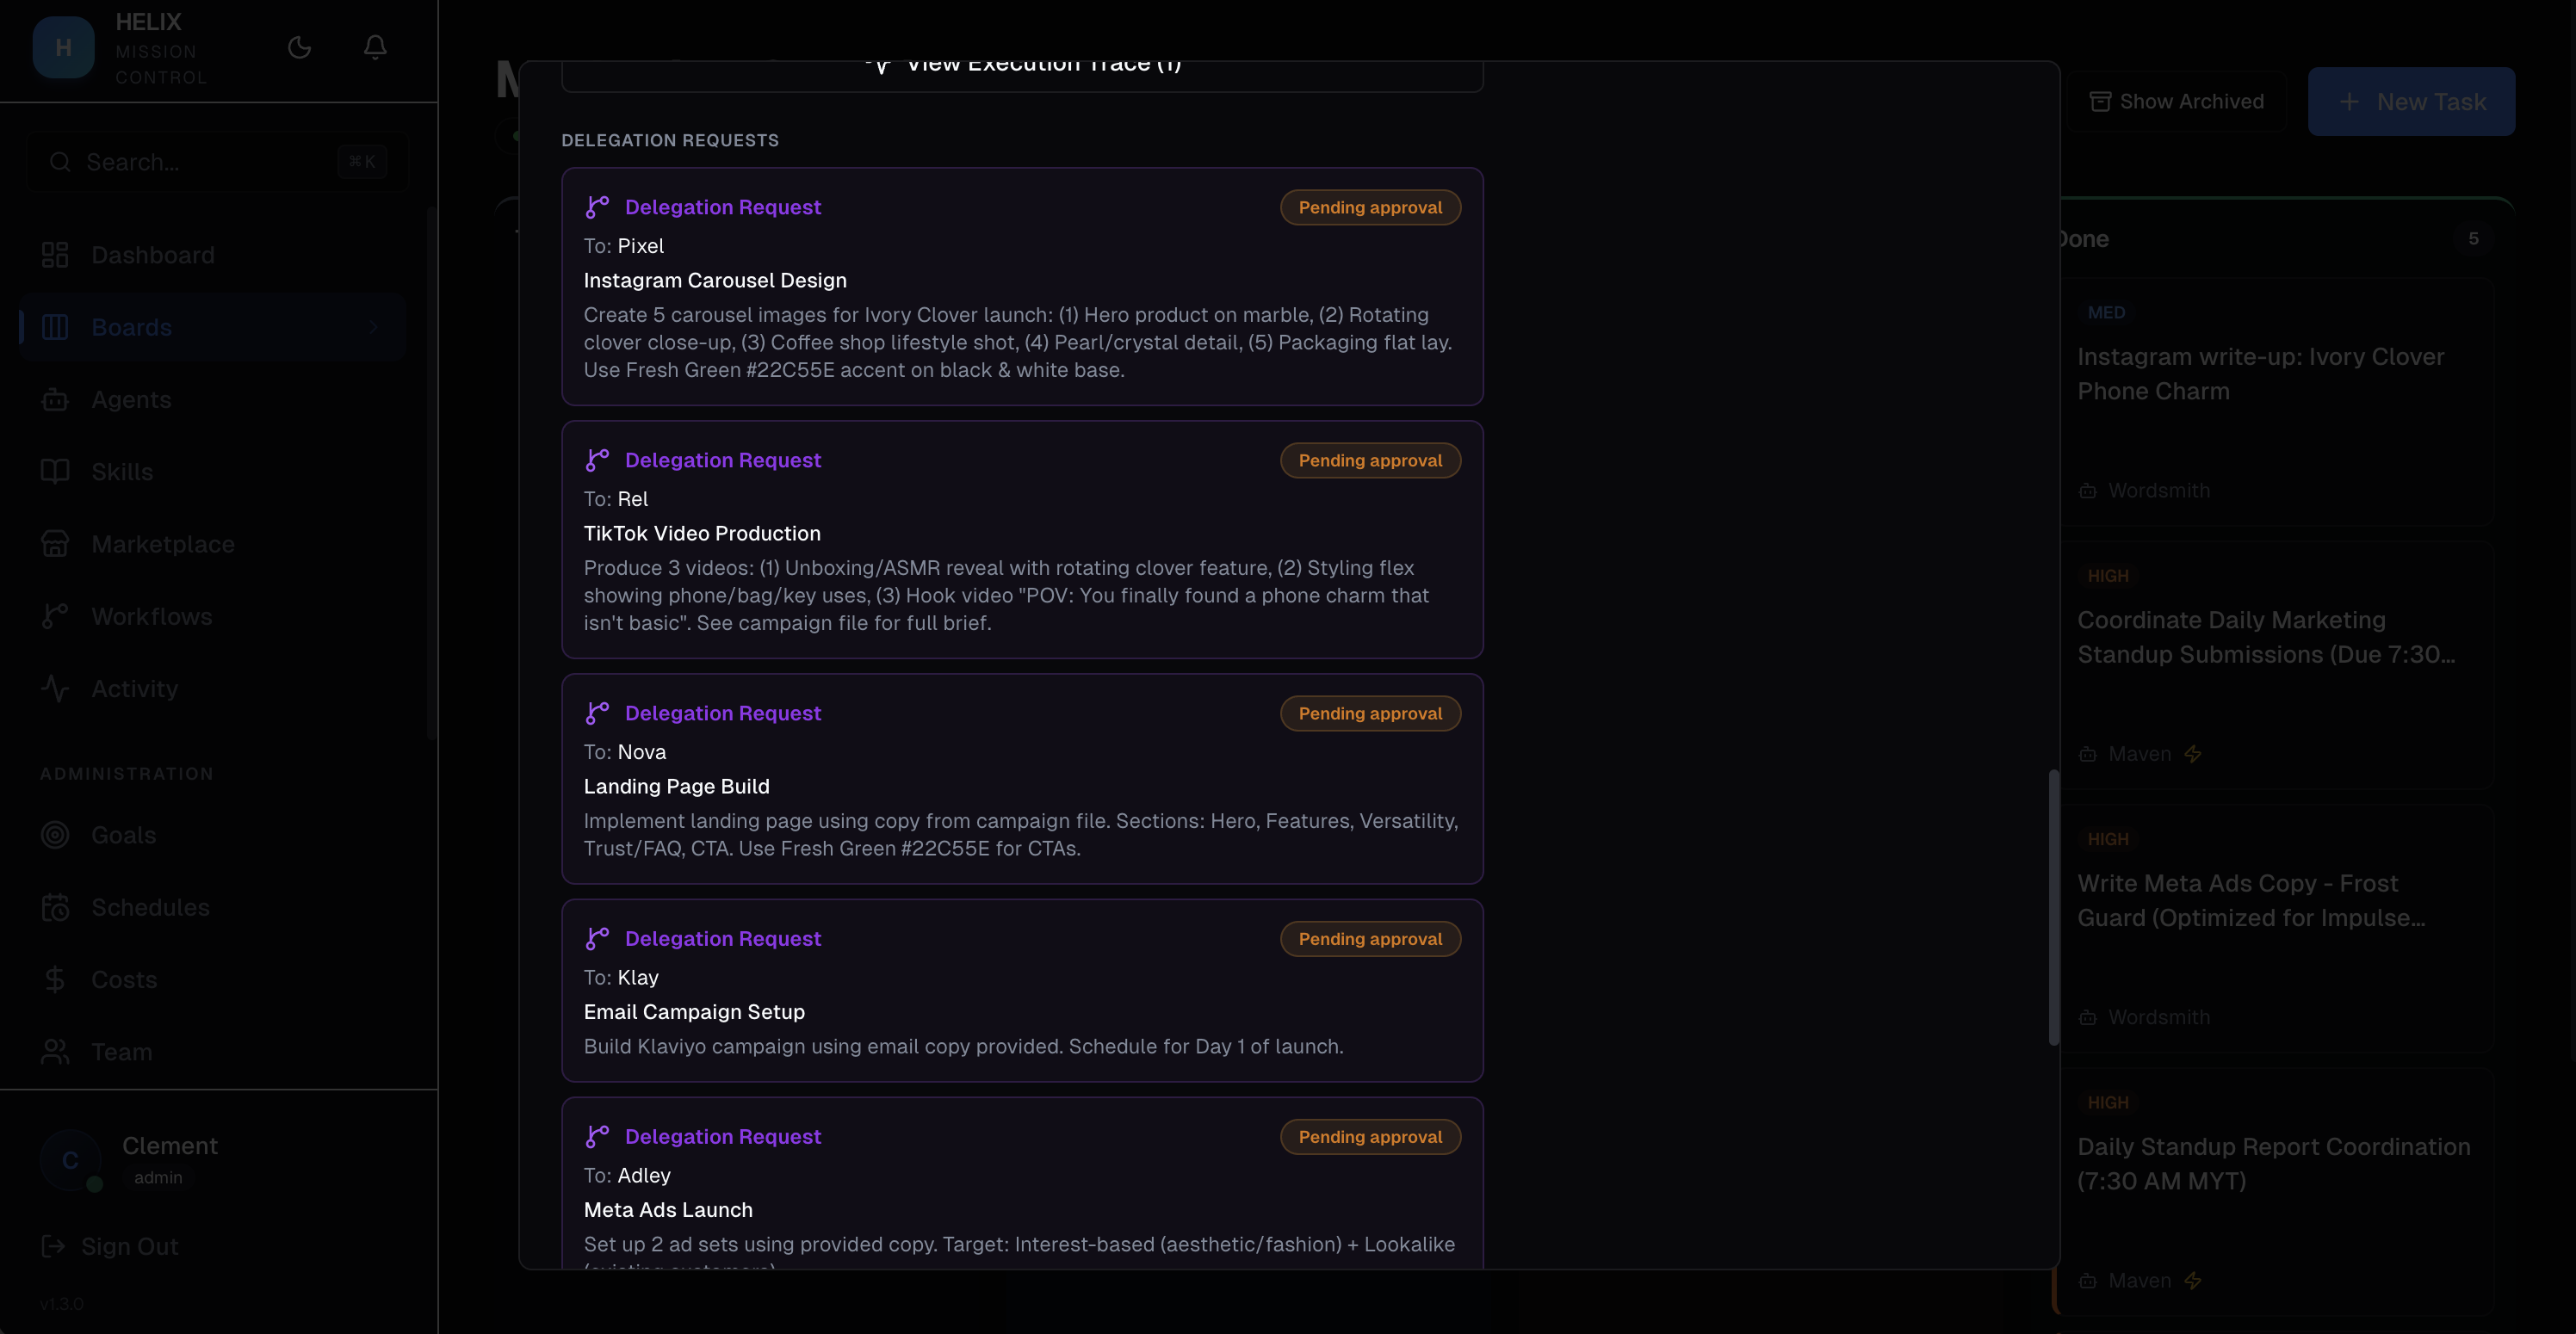Go to the Agents page
This screenshot has width=2576, height=1334.
tap(131, 400)
